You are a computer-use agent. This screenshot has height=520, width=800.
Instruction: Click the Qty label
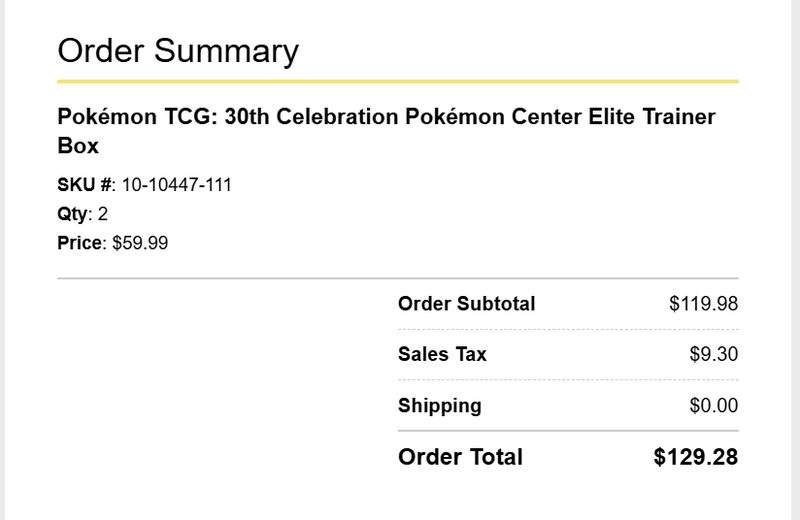tap(72, 214)
